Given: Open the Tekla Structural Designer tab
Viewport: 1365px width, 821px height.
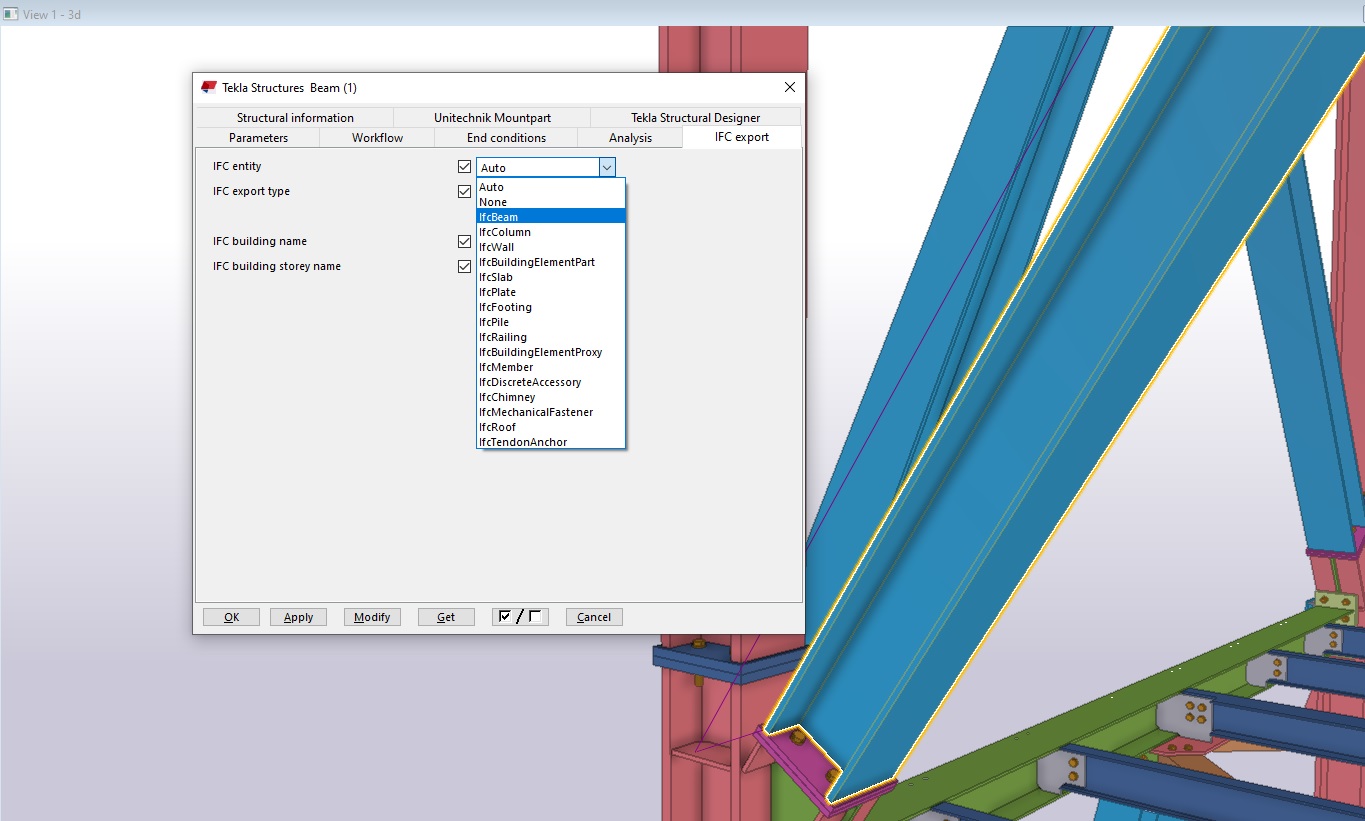Looking at the screenshot, I should [x=695, y=117].
